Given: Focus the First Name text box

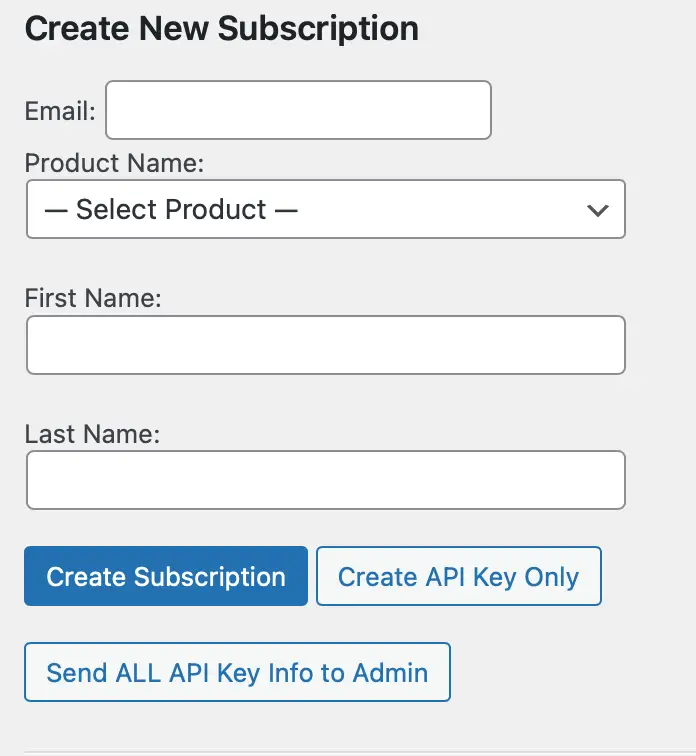Looking at the screenshot, I should click(325, 345).
